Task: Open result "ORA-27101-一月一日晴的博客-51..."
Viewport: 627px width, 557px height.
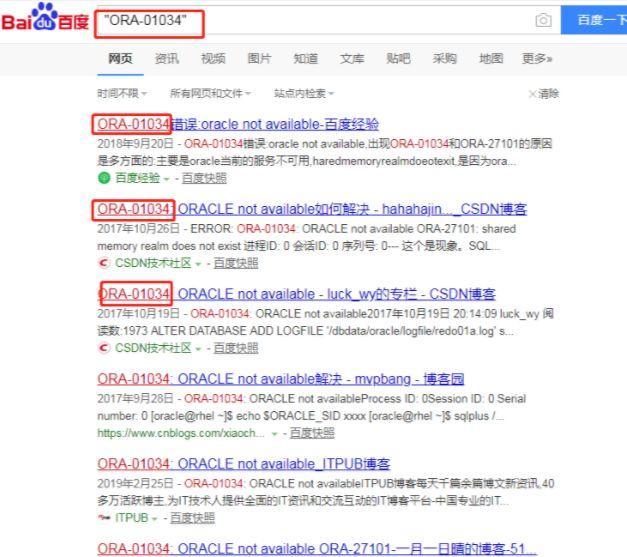Action: [x=317, y=549]
